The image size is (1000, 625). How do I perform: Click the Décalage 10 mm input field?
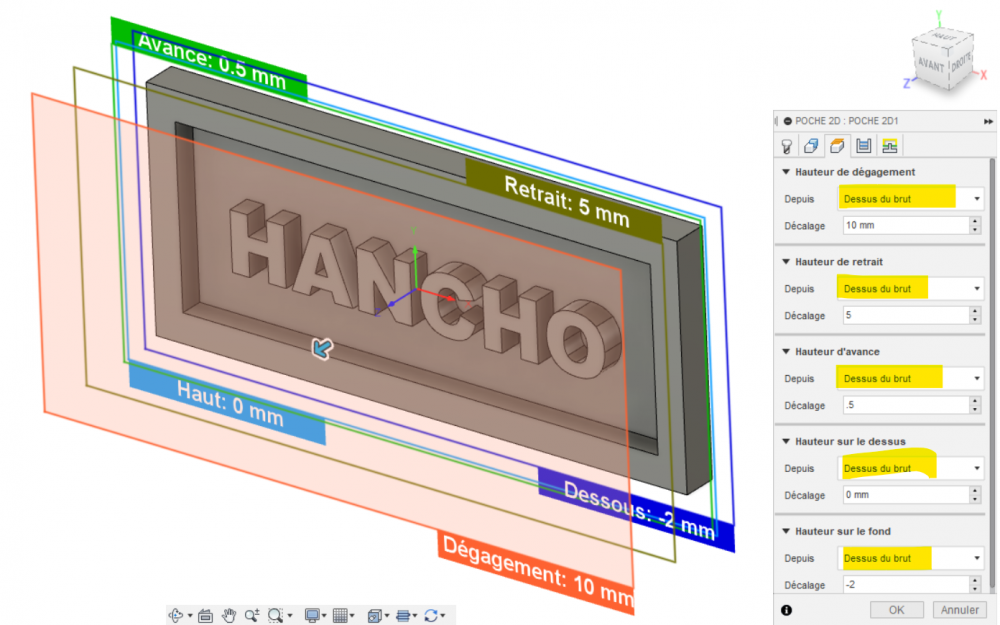click(x=906, y=225)
